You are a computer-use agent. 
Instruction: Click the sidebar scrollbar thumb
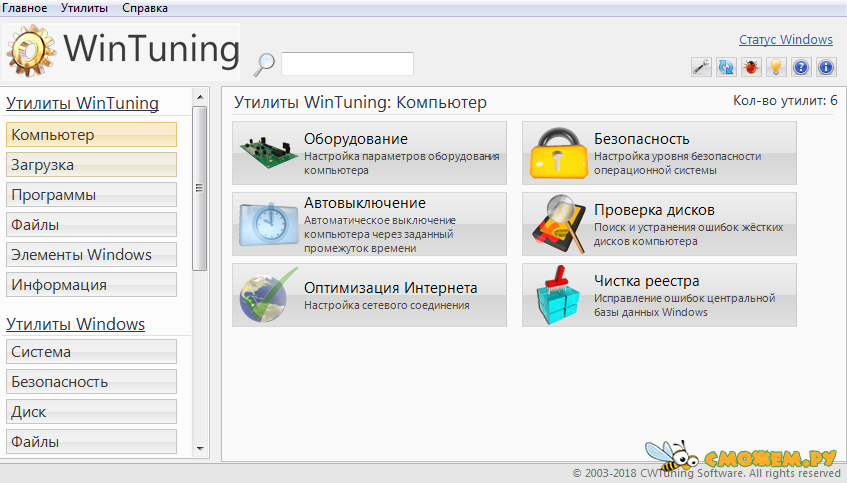200,188
